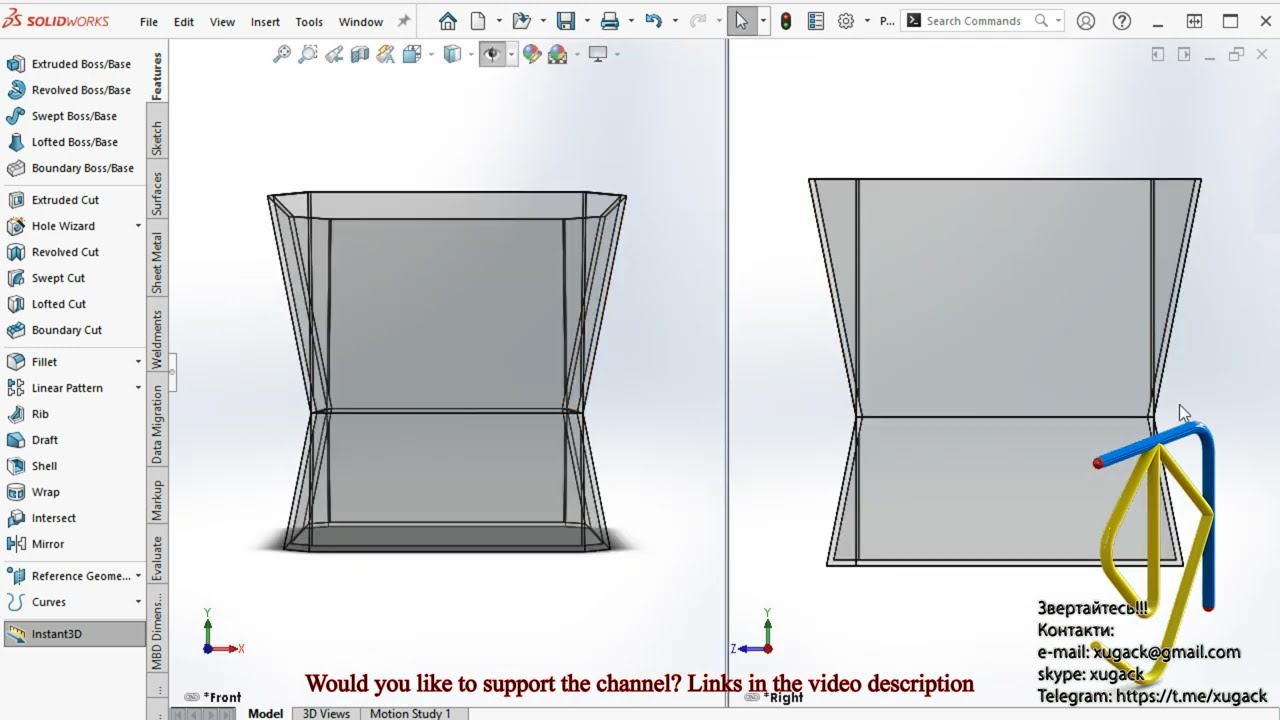Image resolution: width=1280 pixels, height=720 pixels.
Task: Expand the Reference Geometry dropdown arrow
Action: [x=138, y=576]
